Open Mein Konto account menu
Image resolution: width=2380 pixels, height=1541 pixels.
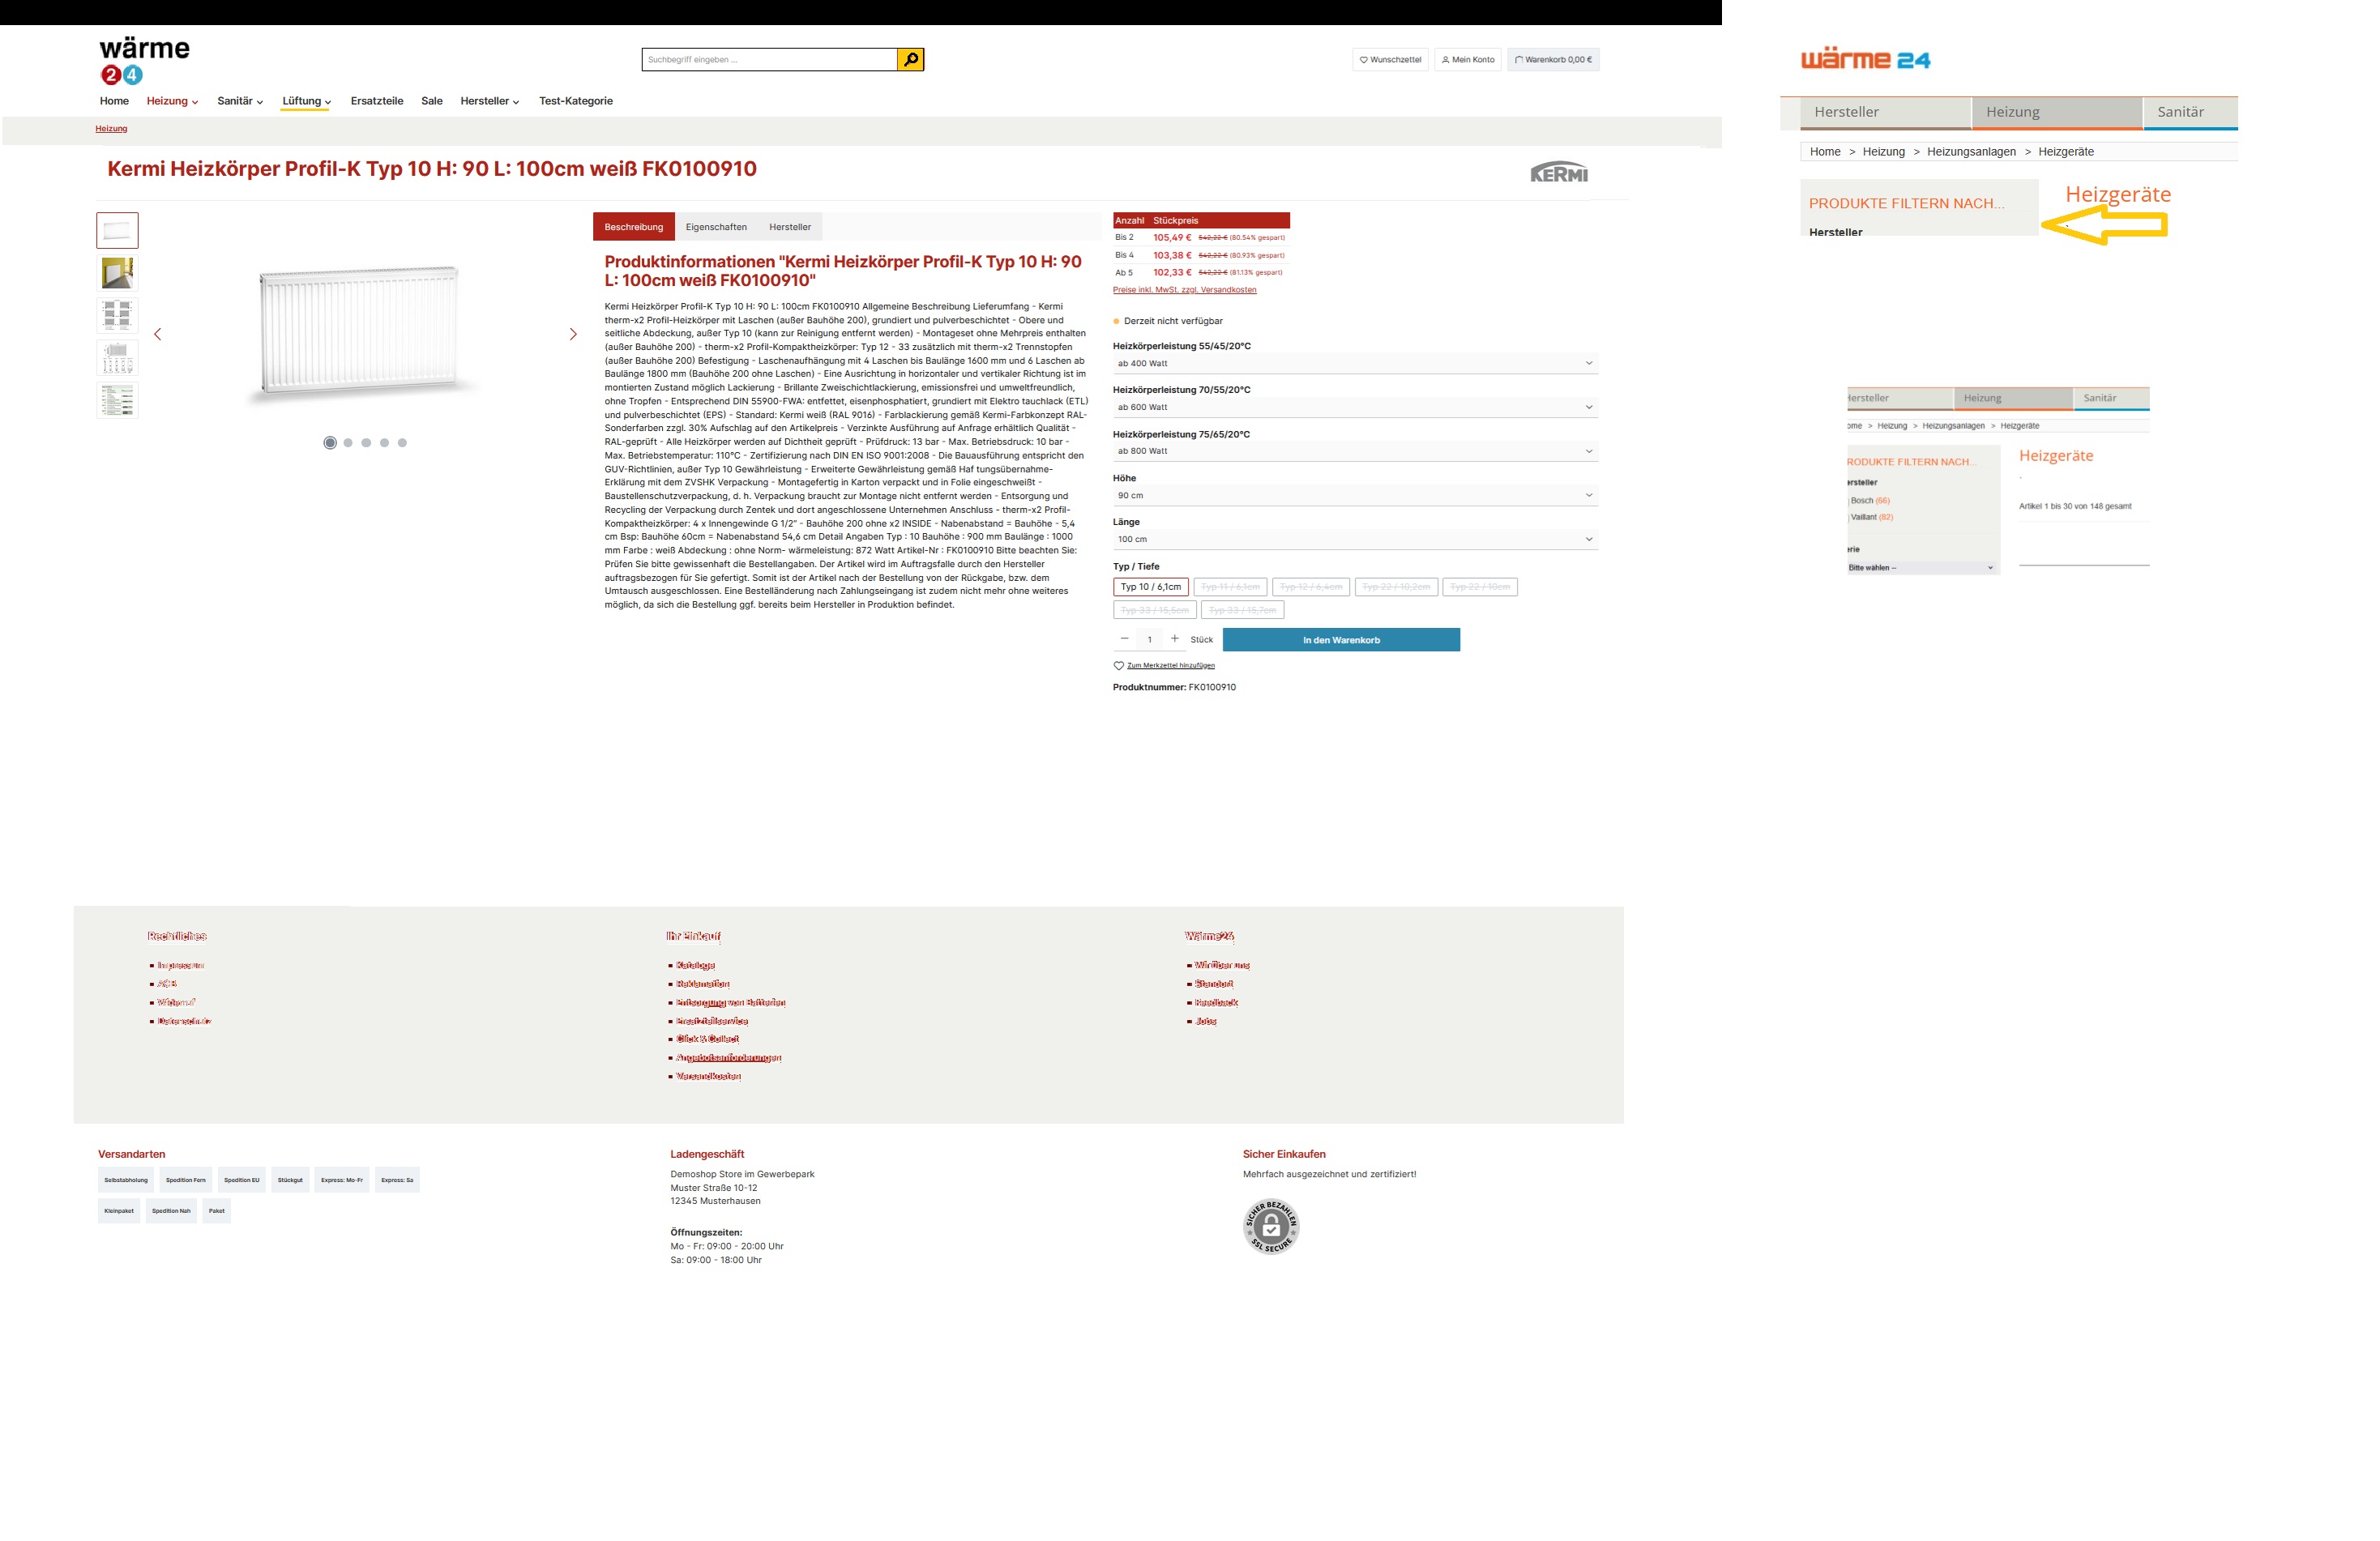point(1468,60)
